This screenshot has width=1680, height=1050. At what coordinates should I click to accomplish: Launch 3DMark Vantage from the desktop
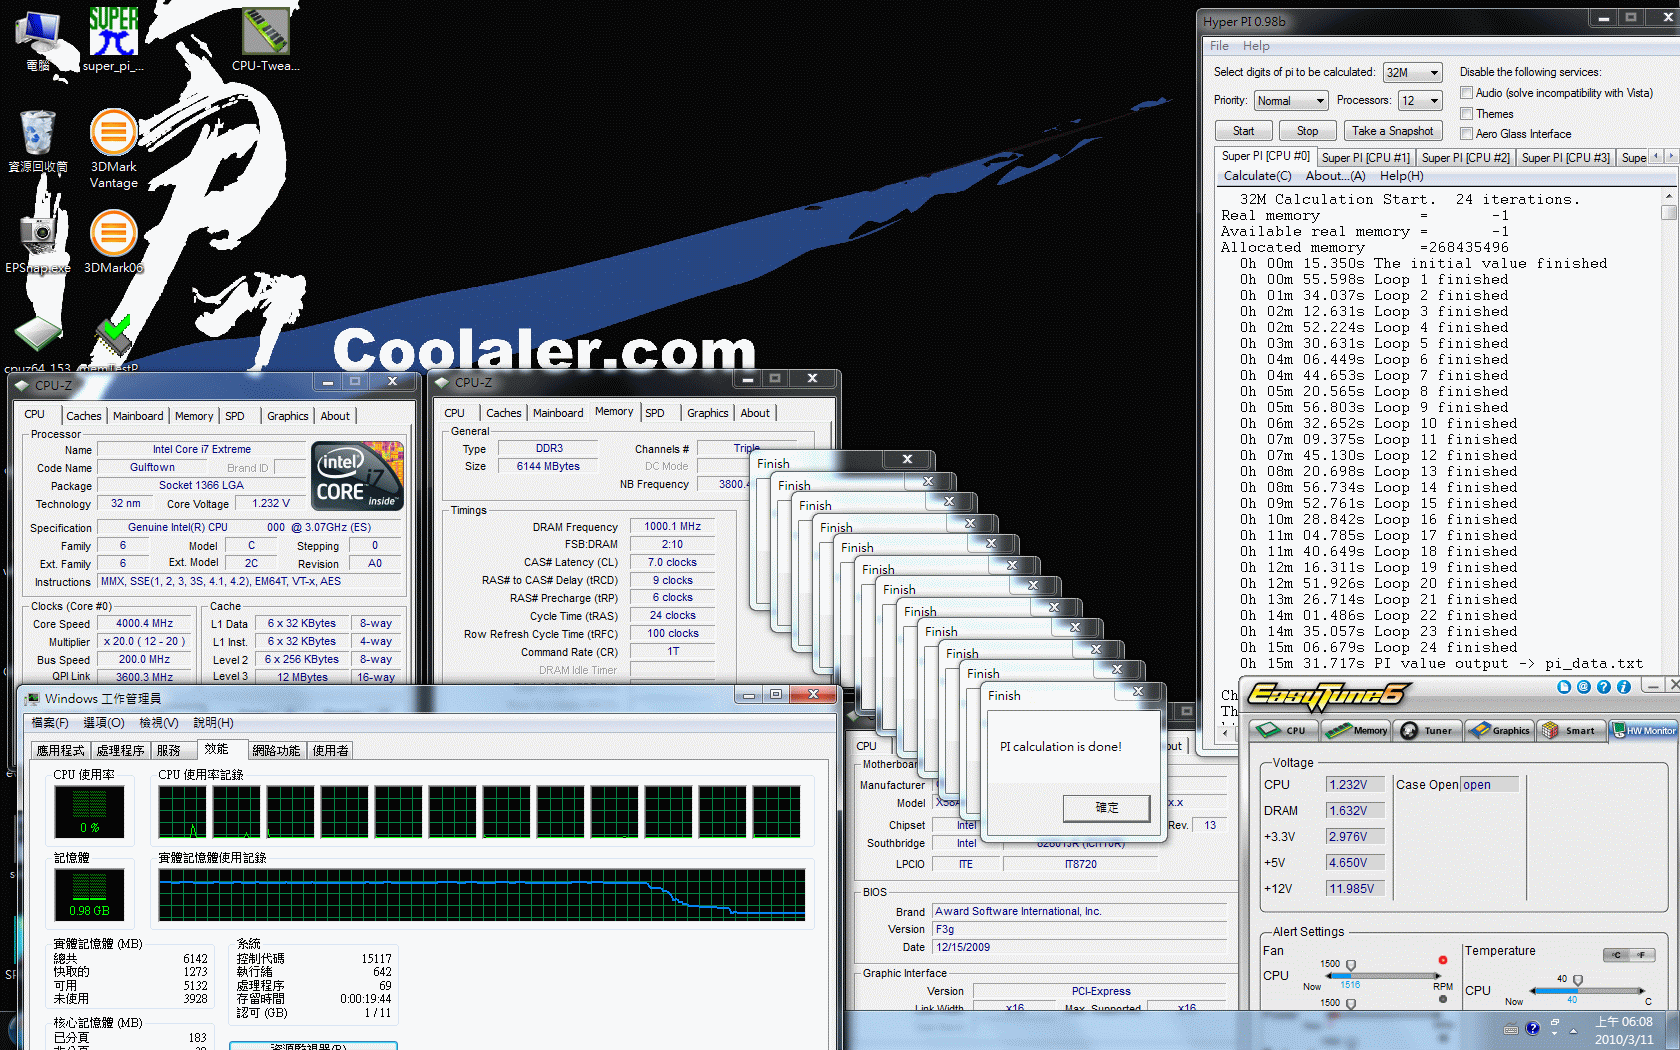113,148
